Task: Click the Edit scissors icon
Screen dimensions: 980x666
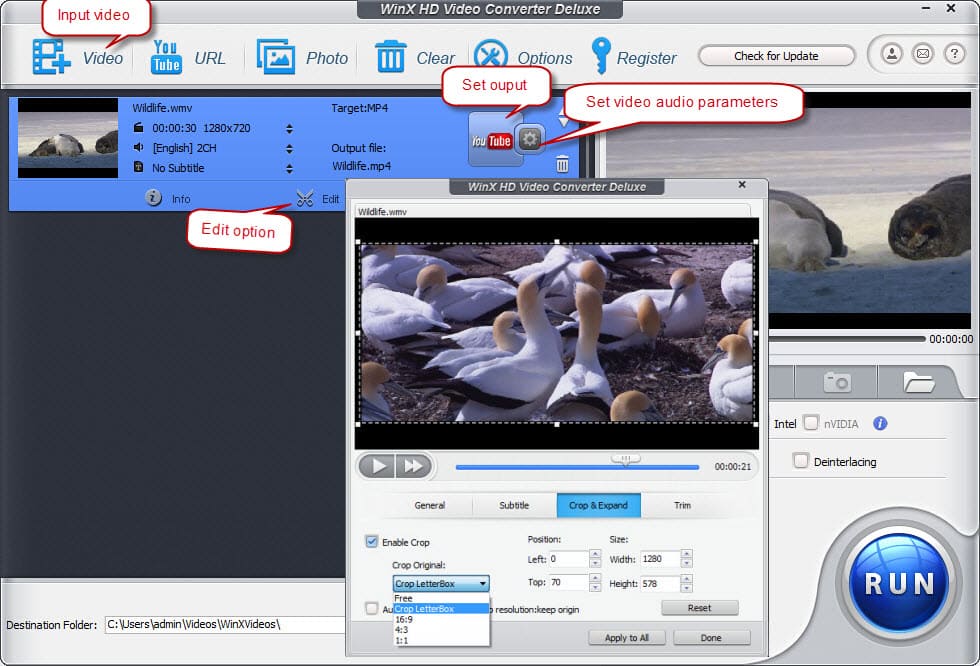Action: pos(305,198)
